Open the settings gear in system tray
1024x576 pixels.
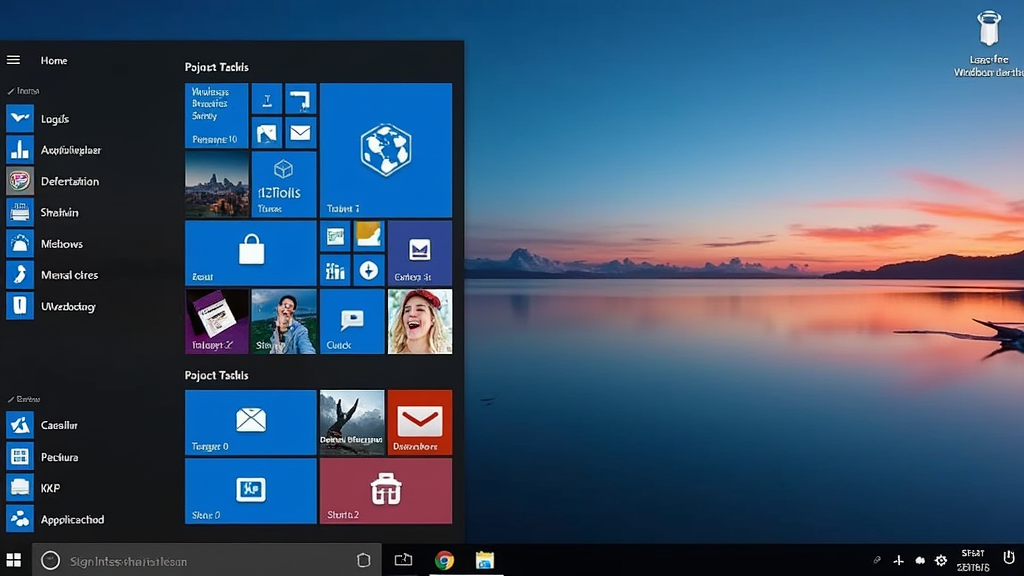[x=940, y=561]
